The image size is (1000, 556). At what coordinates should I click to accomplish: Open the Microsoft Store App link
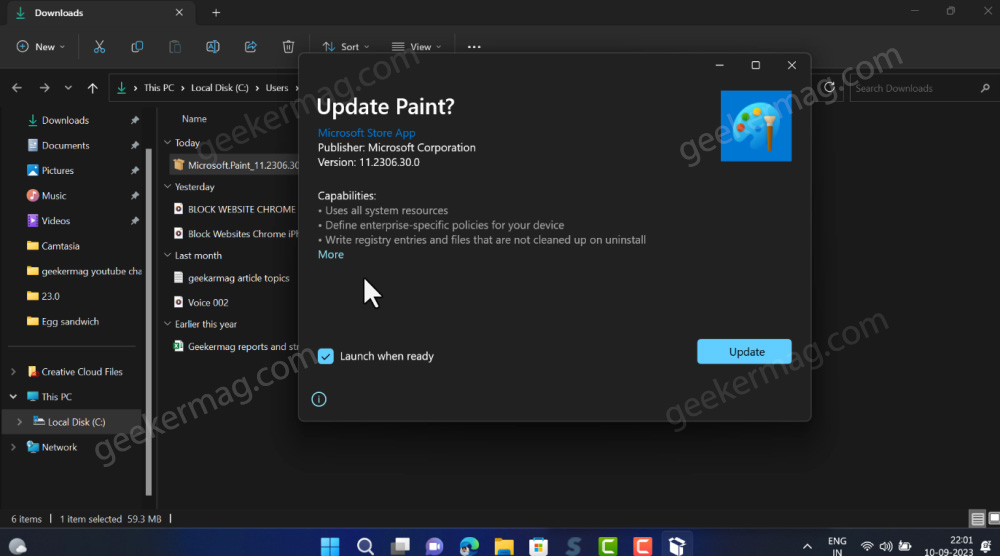367,133
